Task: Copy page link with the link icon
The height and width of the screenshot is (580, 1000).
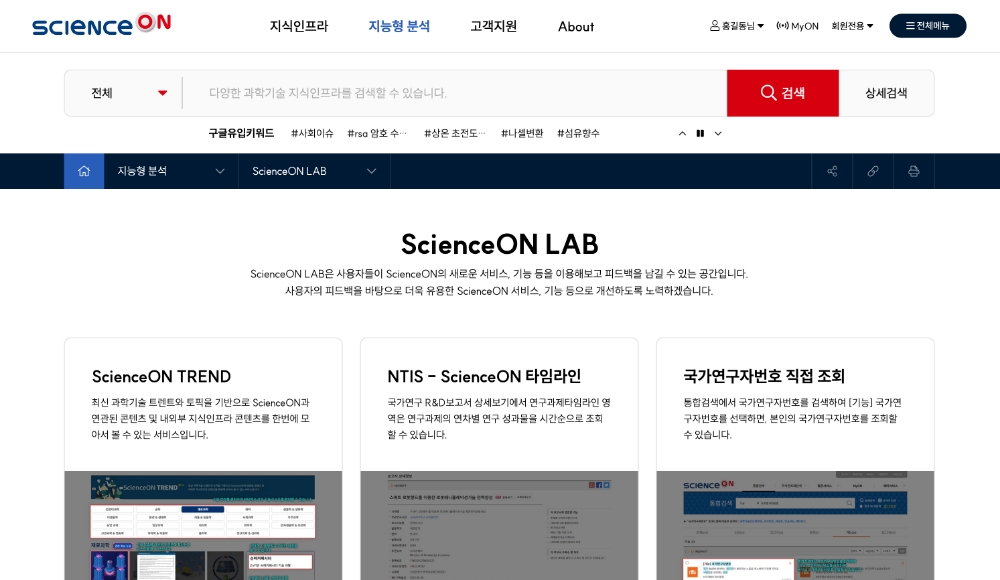Action: [x=873, y=171]
